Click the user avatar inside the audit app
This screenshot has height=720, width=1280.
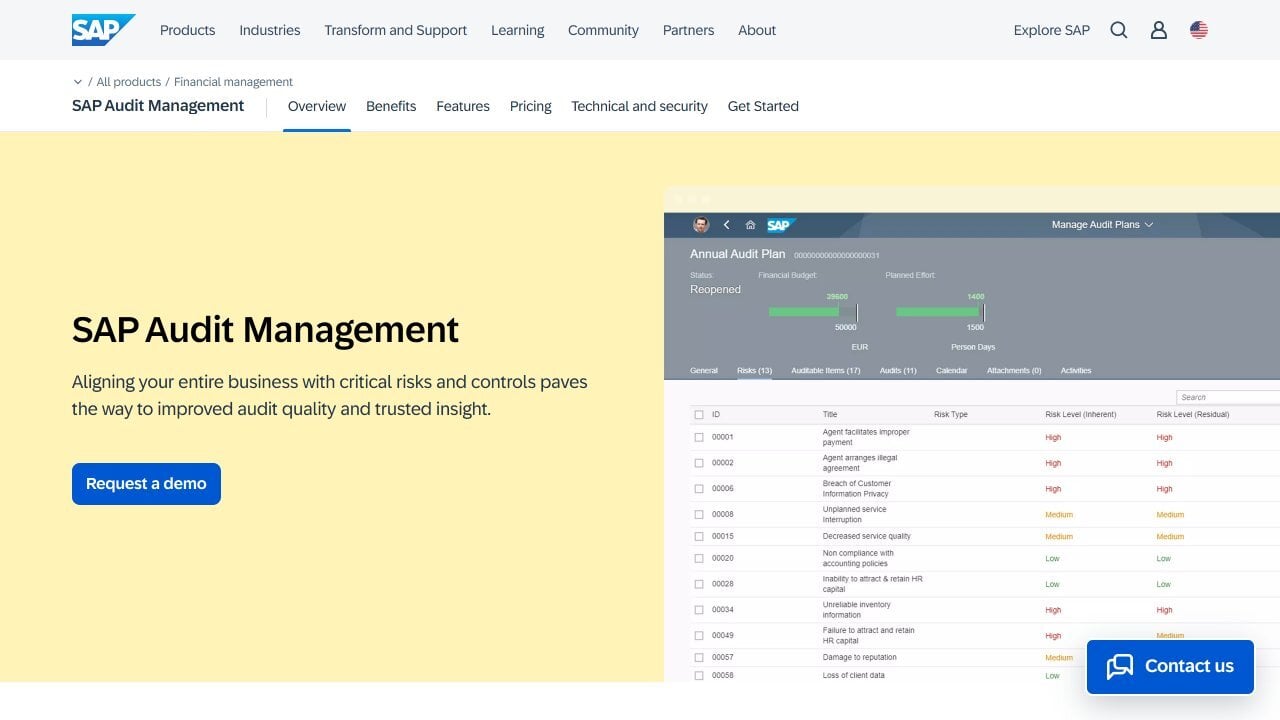(703, 225)
